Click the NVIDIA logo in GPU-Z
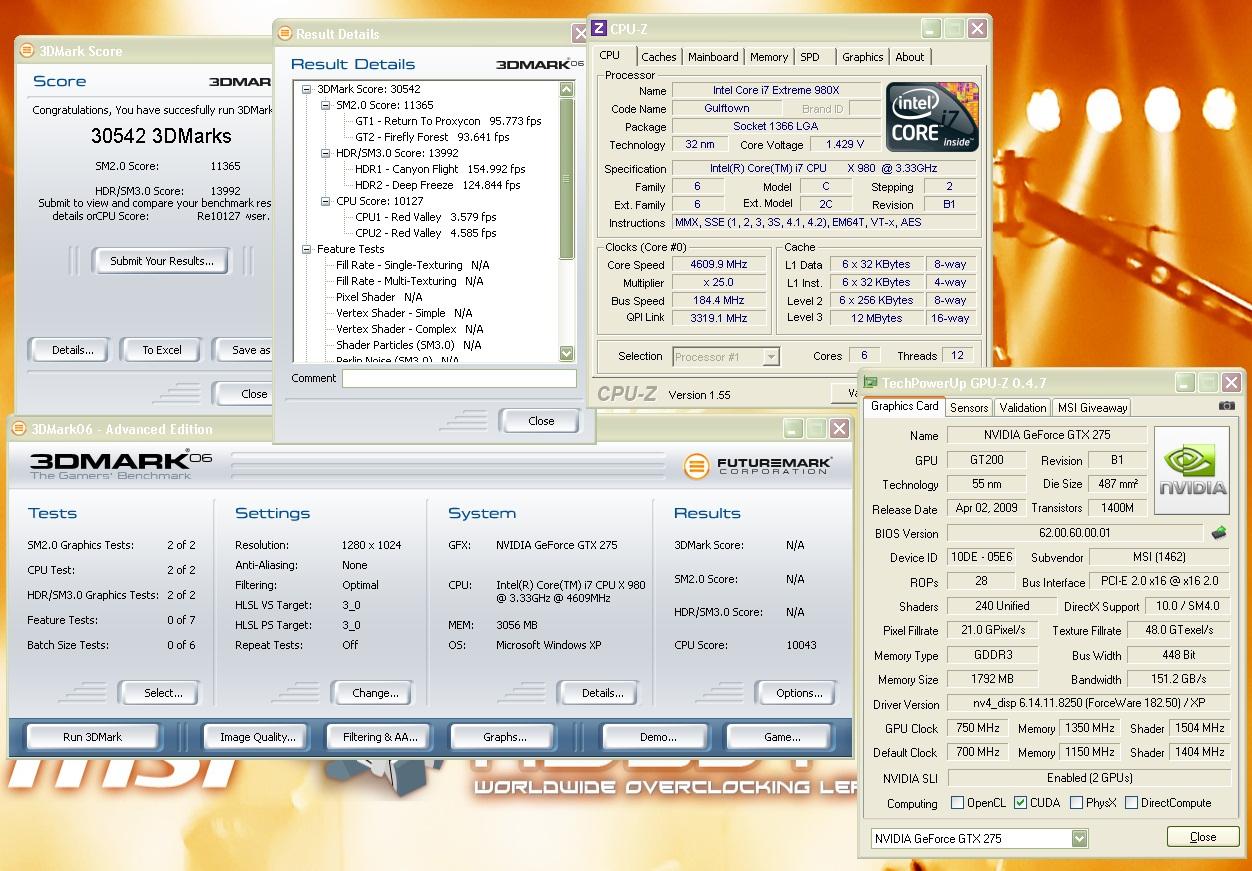 tap(1192, 471)
